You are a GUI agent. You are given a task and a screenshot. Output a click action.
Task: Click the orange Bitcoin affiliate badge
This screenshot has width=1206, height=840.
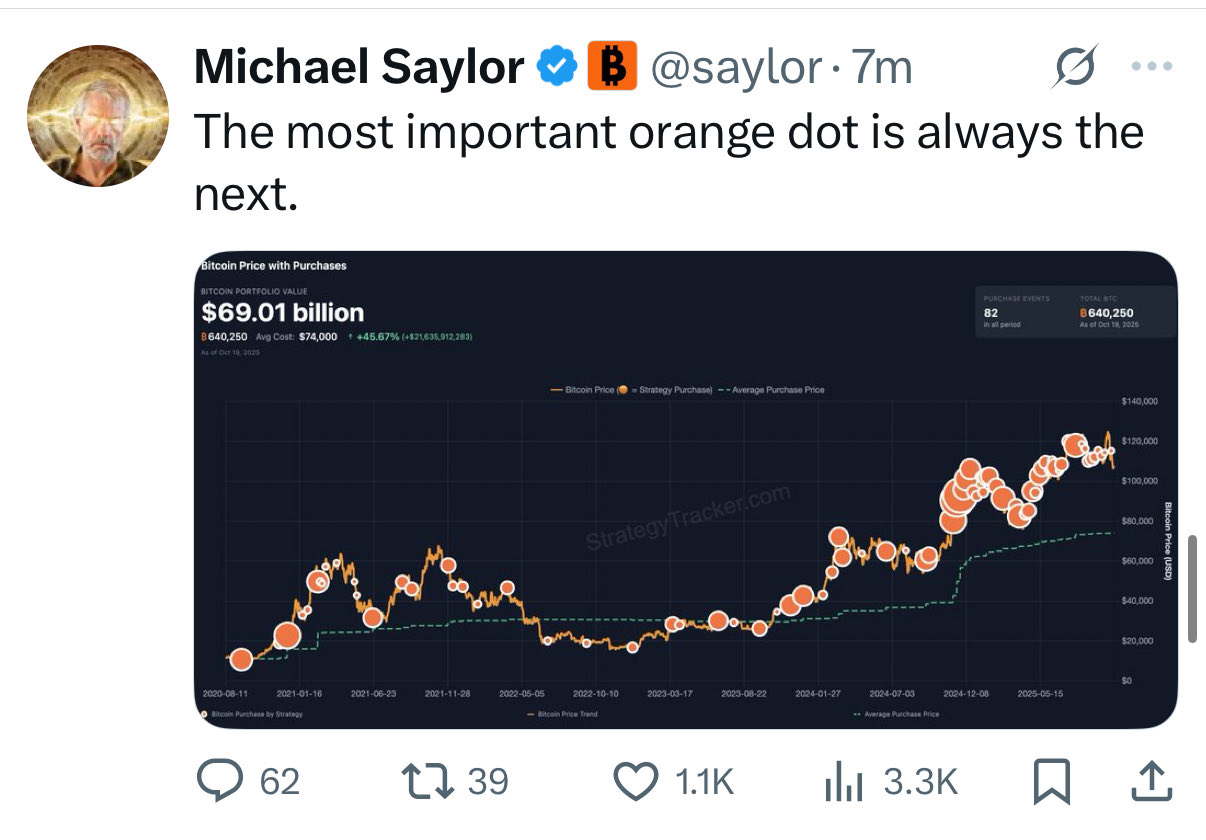612,68
